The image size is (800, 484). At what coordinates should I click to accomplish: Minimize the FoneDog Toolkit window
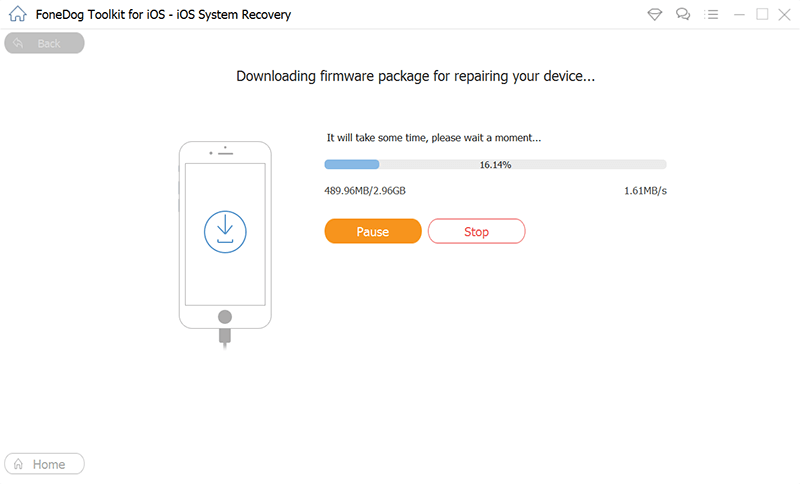(x=739, y=15)
